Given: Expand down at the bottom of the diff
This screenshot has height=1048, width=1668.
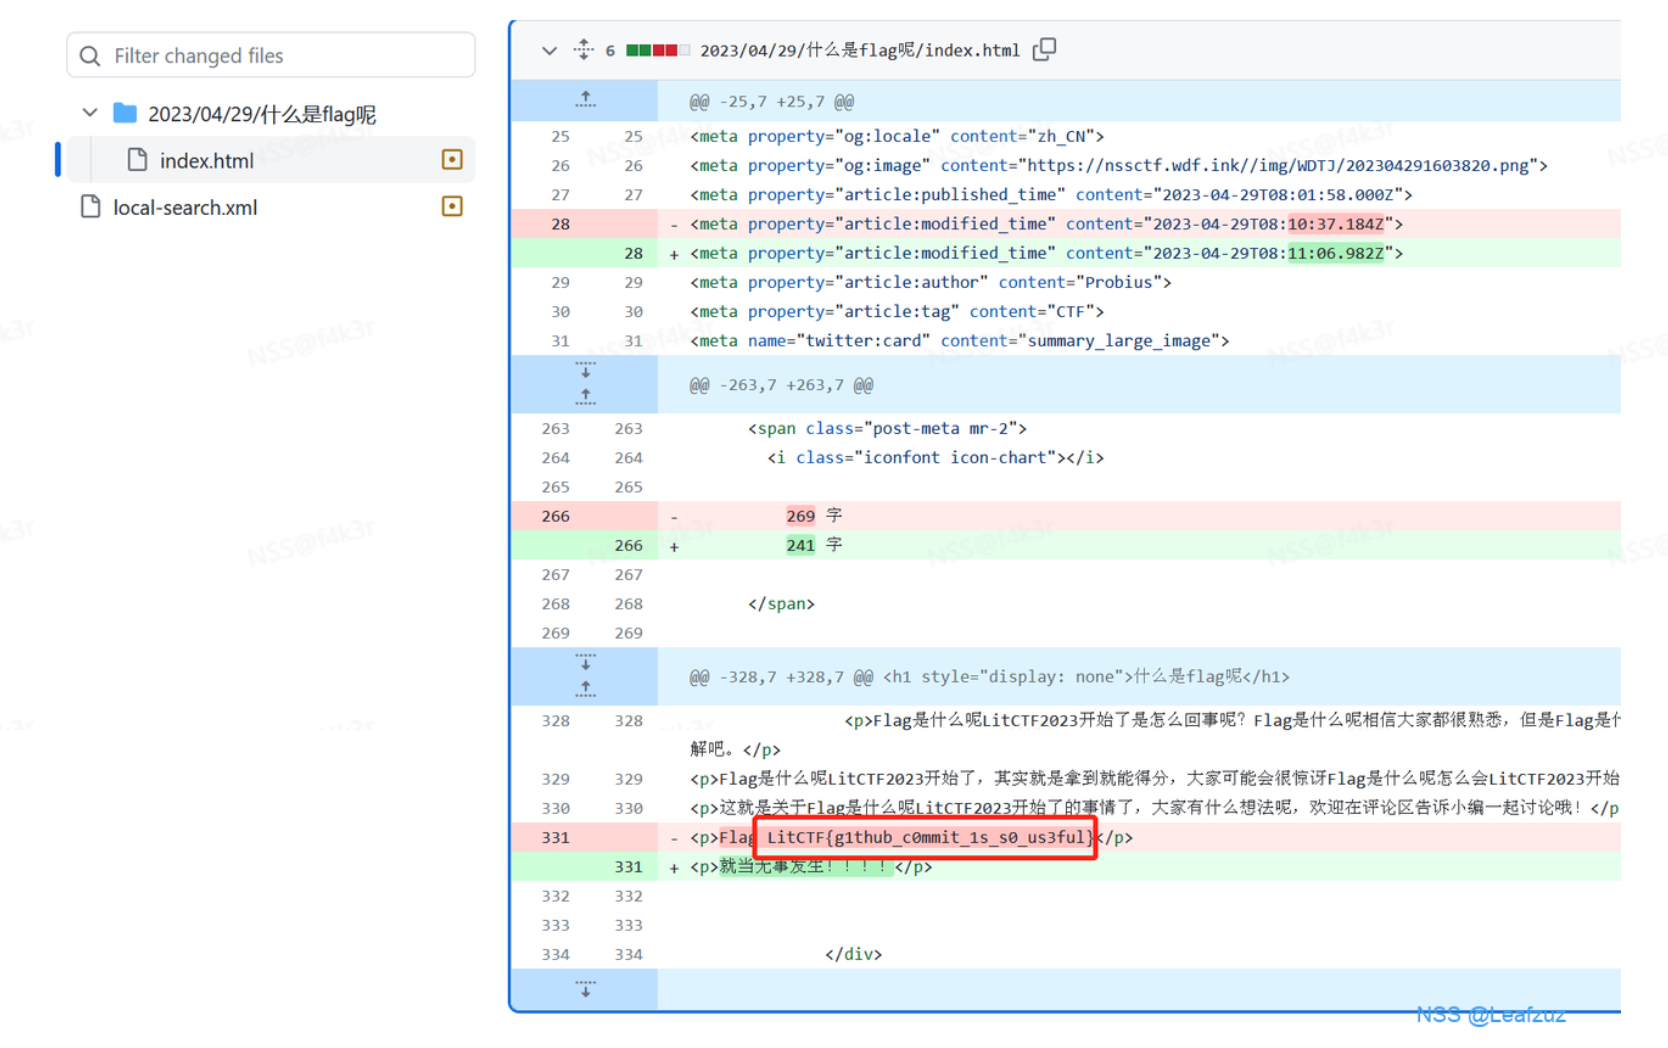Looking at the screenshot, I should click(x=586, y=989).
